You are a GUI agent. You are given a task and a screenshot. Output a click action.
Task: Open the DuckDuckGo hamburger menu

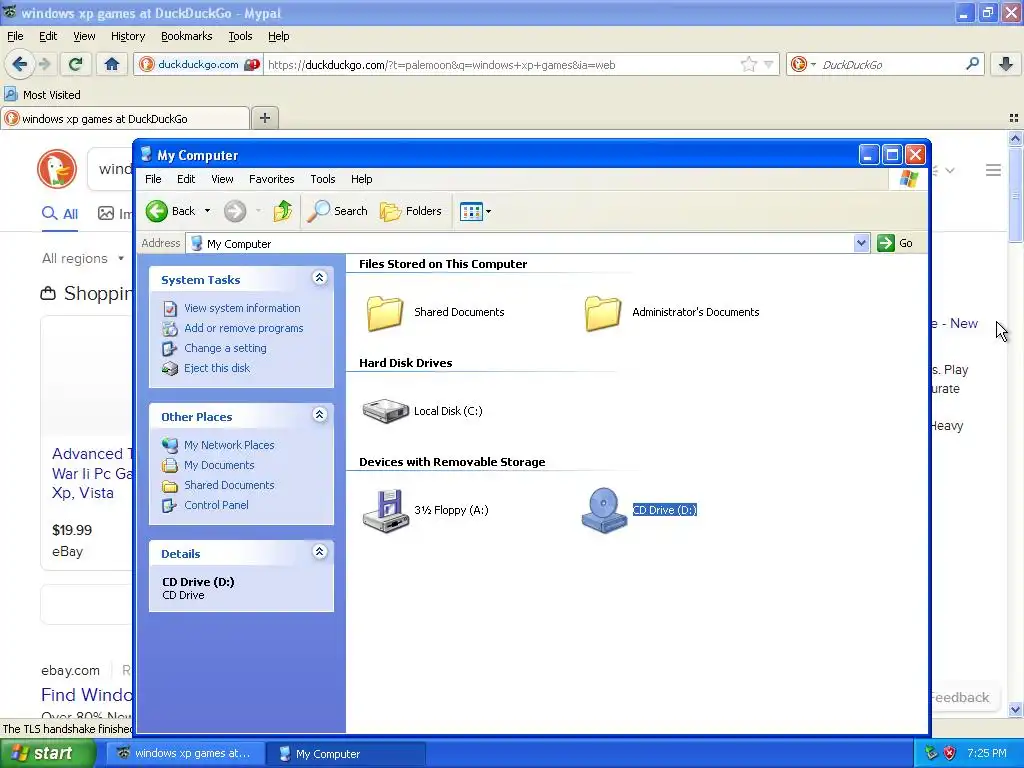tap(993, 170)
